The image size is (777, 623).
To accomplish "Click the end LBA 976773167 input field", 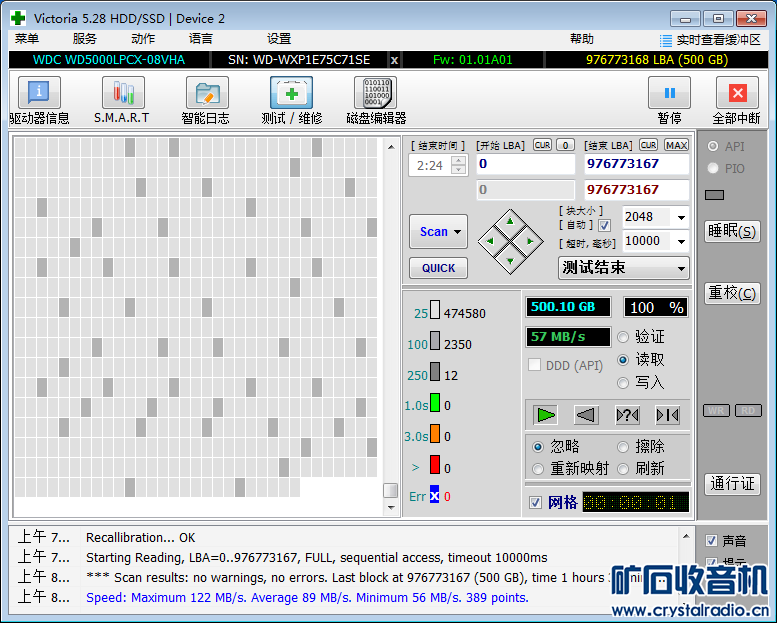I will click(636, 164).
